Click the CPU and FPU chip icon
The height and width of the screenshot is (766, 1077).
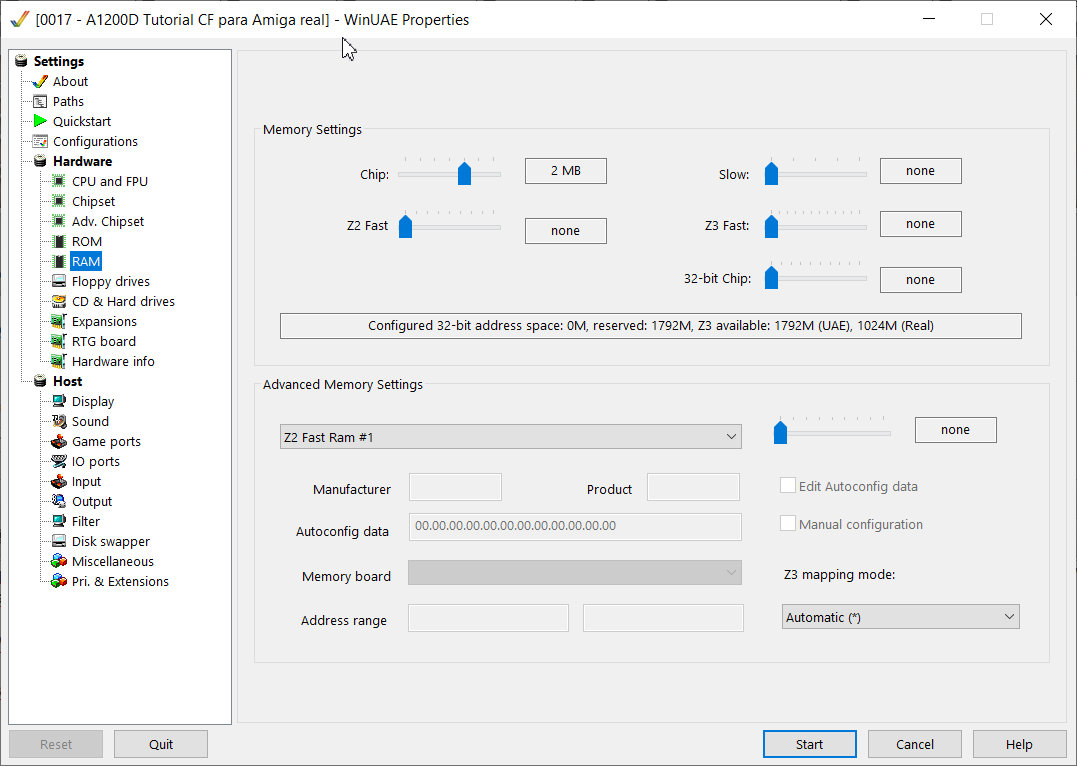59,181
